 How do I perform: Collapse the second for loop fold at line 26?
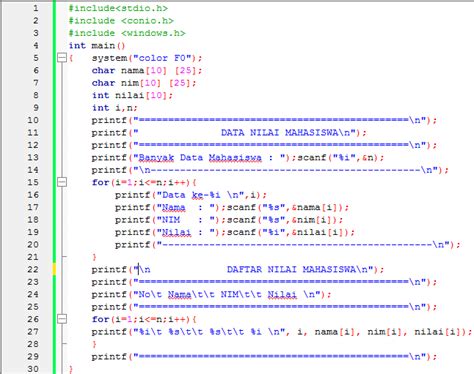coord(62,319)
